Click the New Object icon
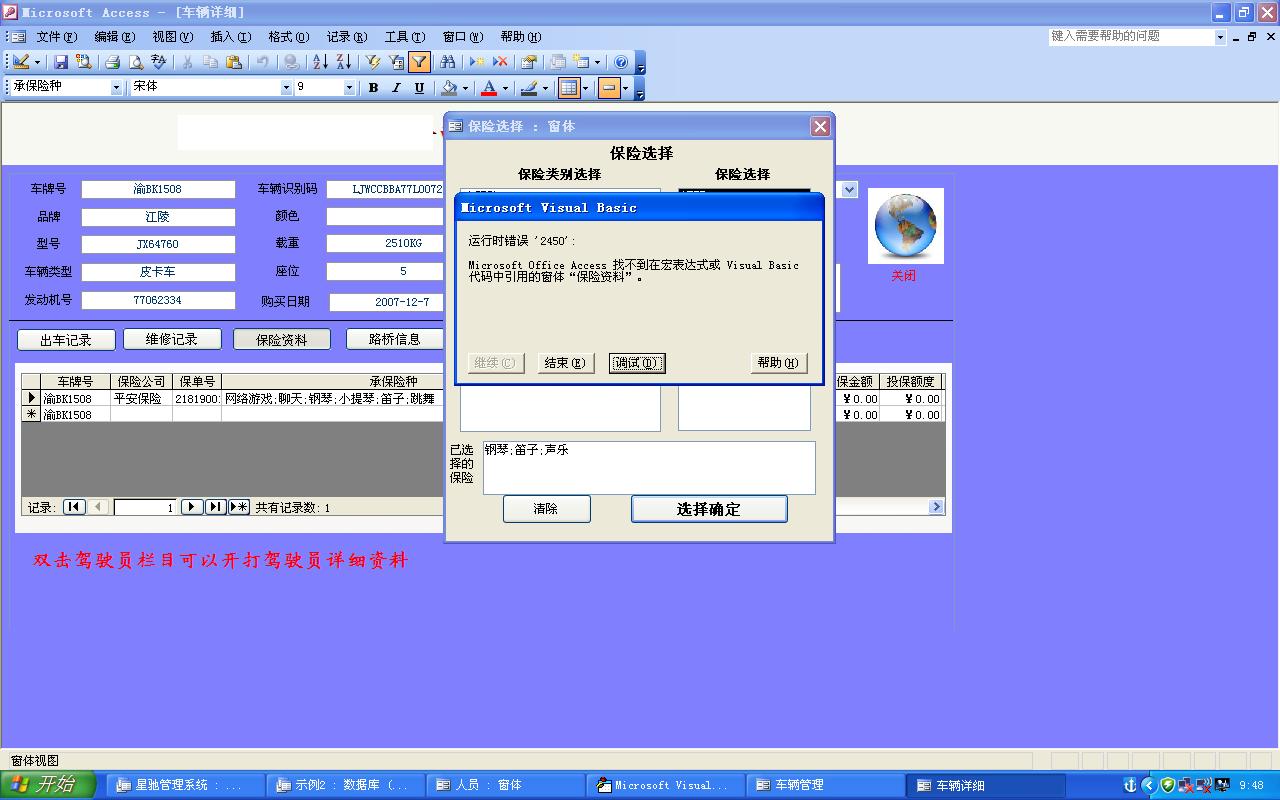The image size is (1280, 800). (x=581, y=62)
